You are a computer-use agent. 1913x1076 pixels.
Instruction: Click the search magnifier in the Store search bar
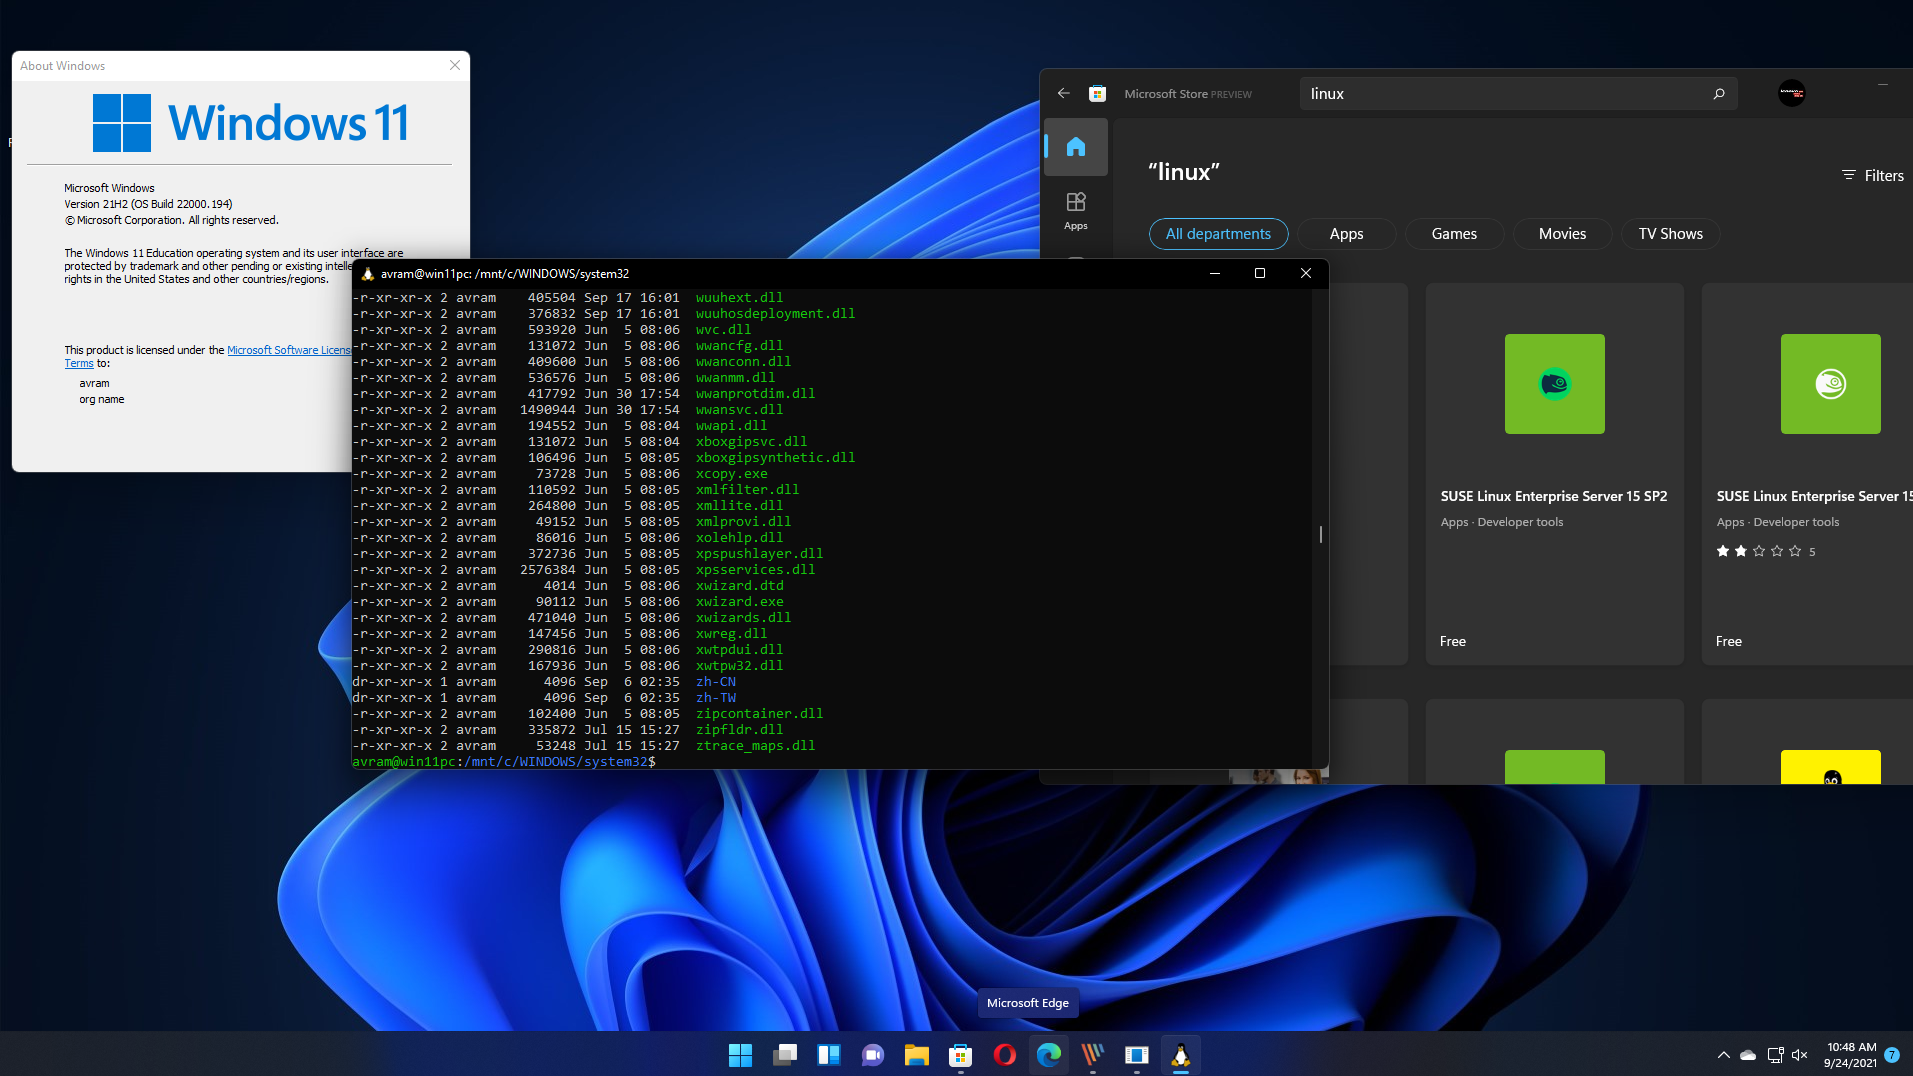pyautogui.click(x=1719, y=93)
